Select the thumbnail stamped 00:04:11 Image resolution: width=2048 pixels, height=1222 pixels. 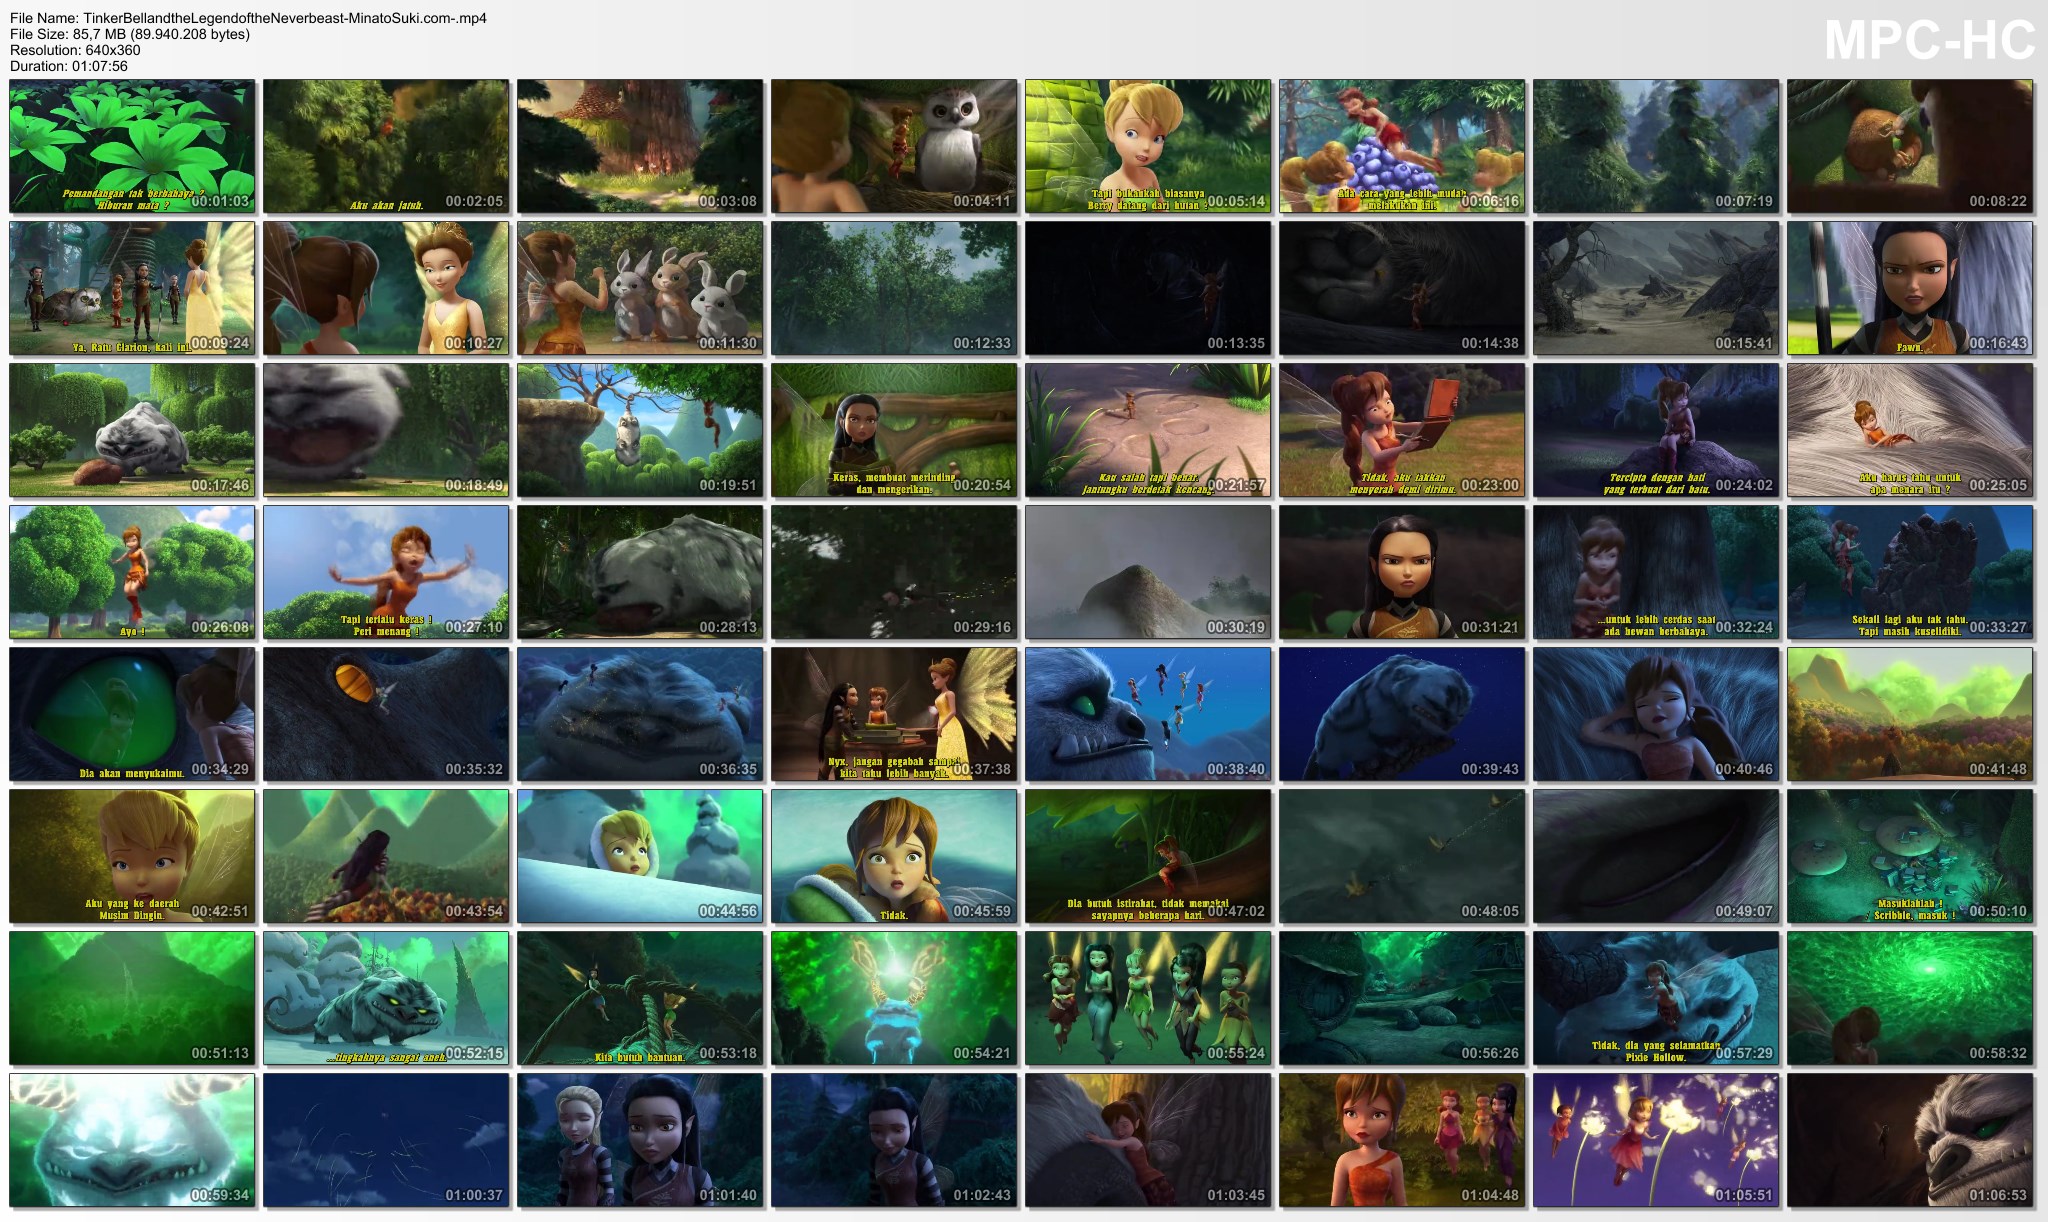coord(894,146)
